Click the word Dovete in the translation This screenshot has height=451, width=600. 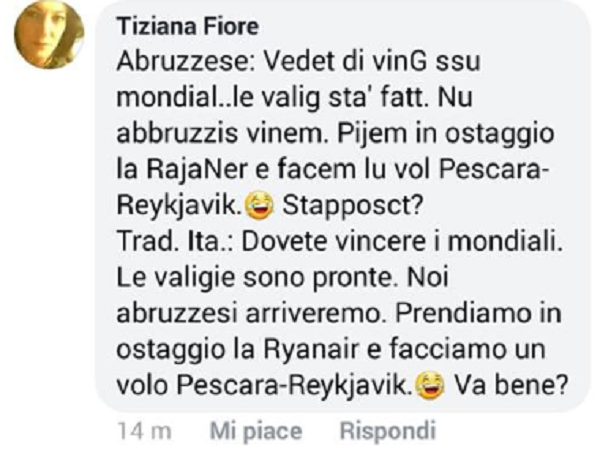point(280,241)
